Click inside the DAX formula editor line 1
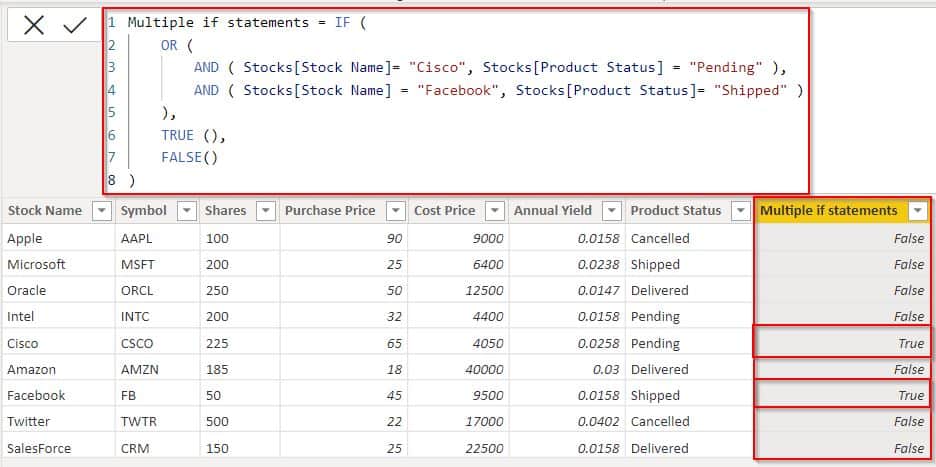936x467 pixels. click(x=246, y=23)
